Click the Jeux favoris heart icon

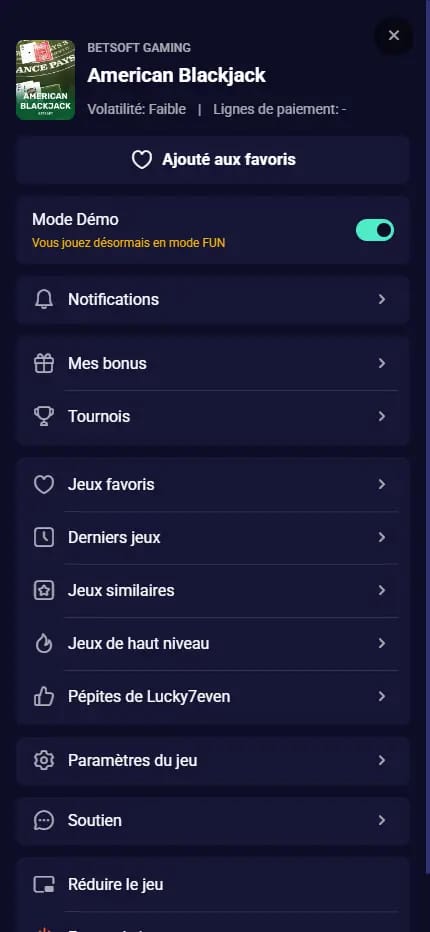pos(43,484)
